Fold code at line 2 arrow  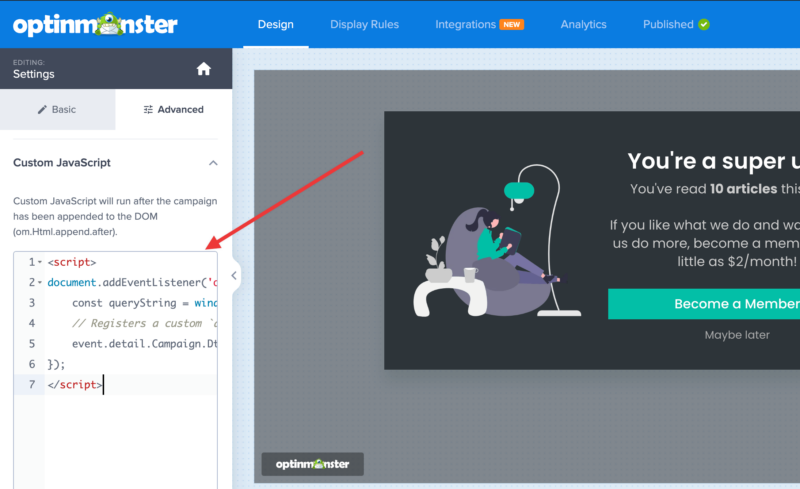40,282
